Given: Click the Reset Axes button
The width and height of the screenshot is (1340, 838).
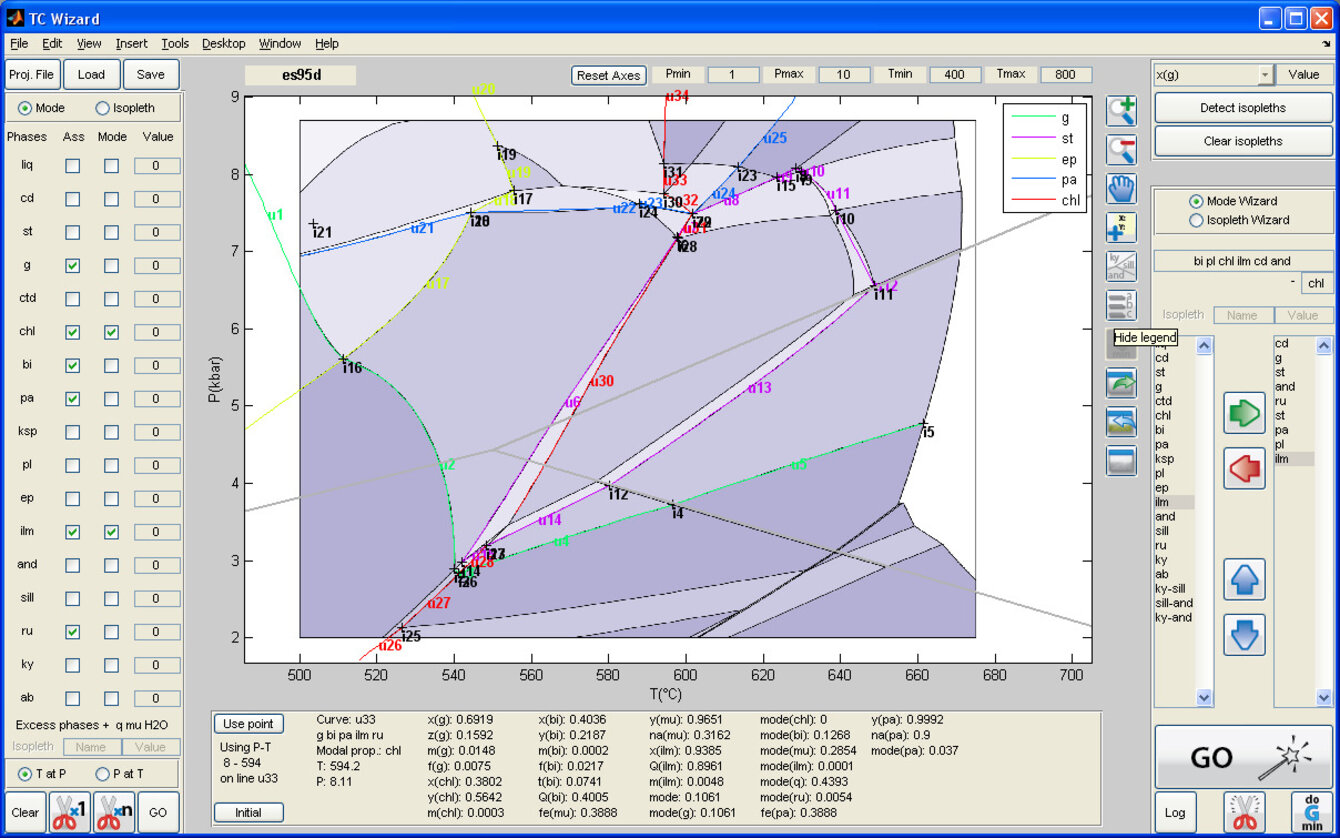Looking at the screenshot, I should click(608, 76).
